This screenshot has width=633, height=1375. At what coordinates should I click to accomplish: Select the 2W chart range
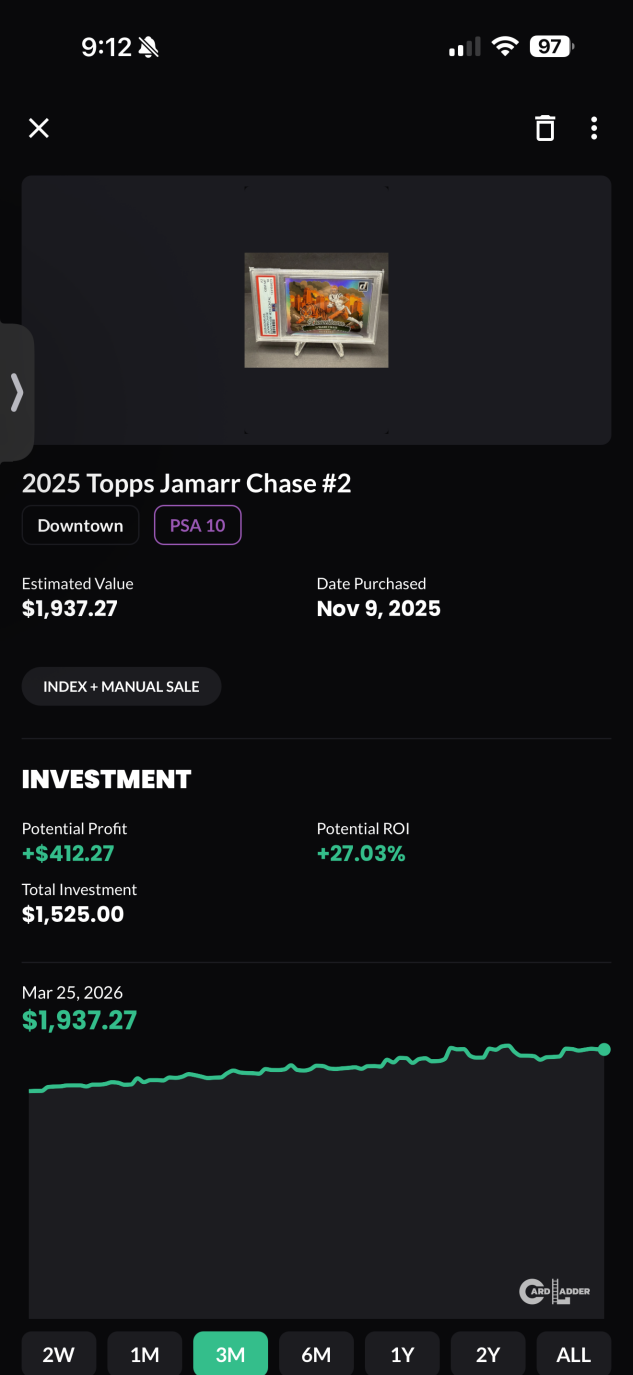(x=59, y=1354)
